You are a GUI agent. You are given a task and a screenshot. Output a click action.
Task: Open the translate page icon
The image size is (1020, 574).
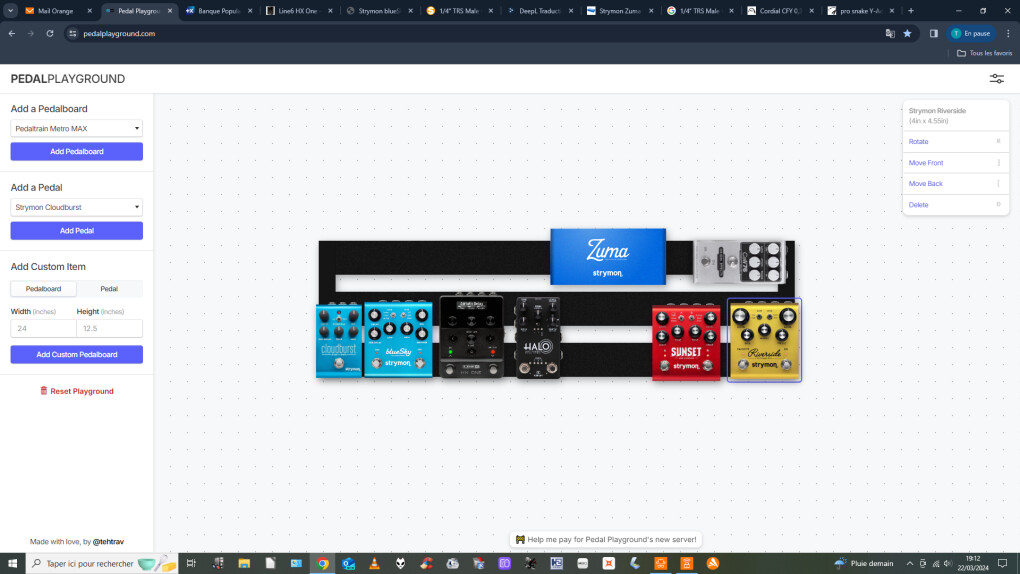tap(890, 33)
